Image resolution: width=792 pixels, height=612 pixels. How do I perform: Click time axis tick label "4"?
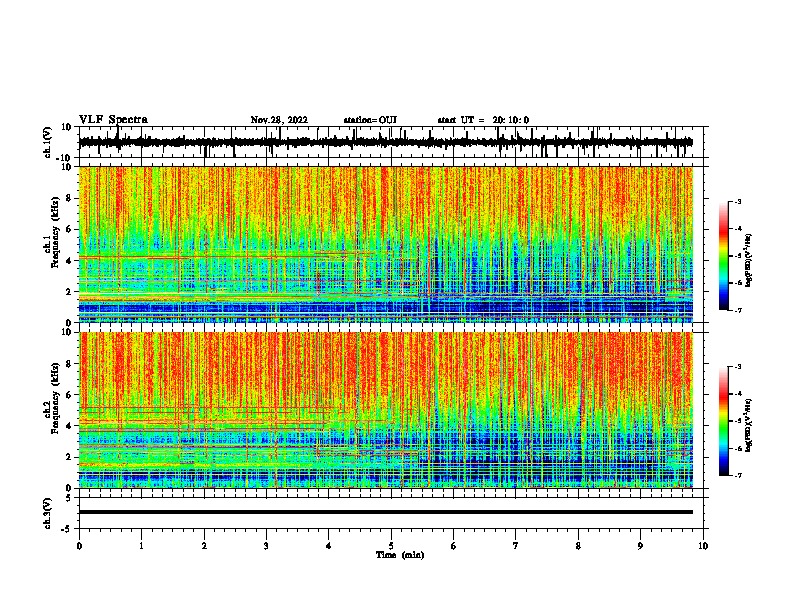point(329,546)
